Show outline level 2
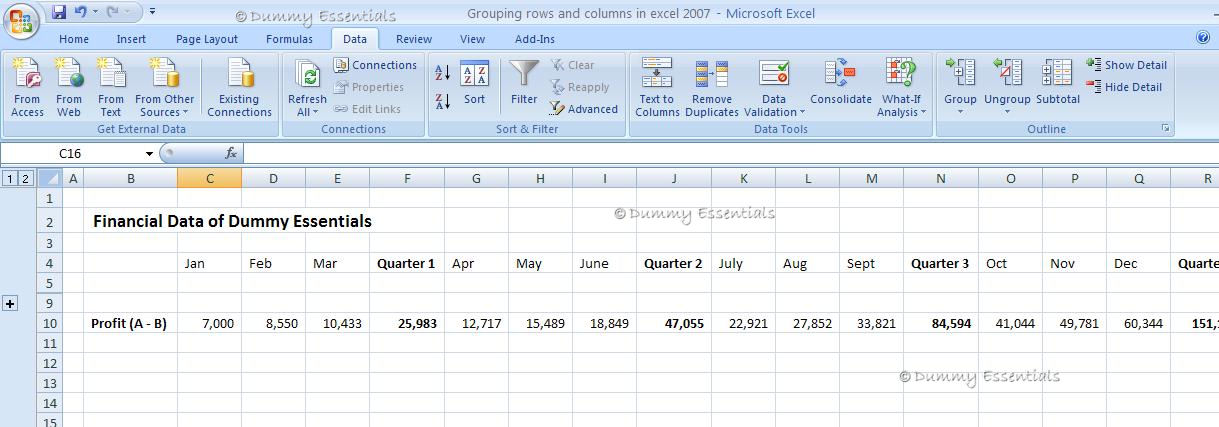 (25, 178)
